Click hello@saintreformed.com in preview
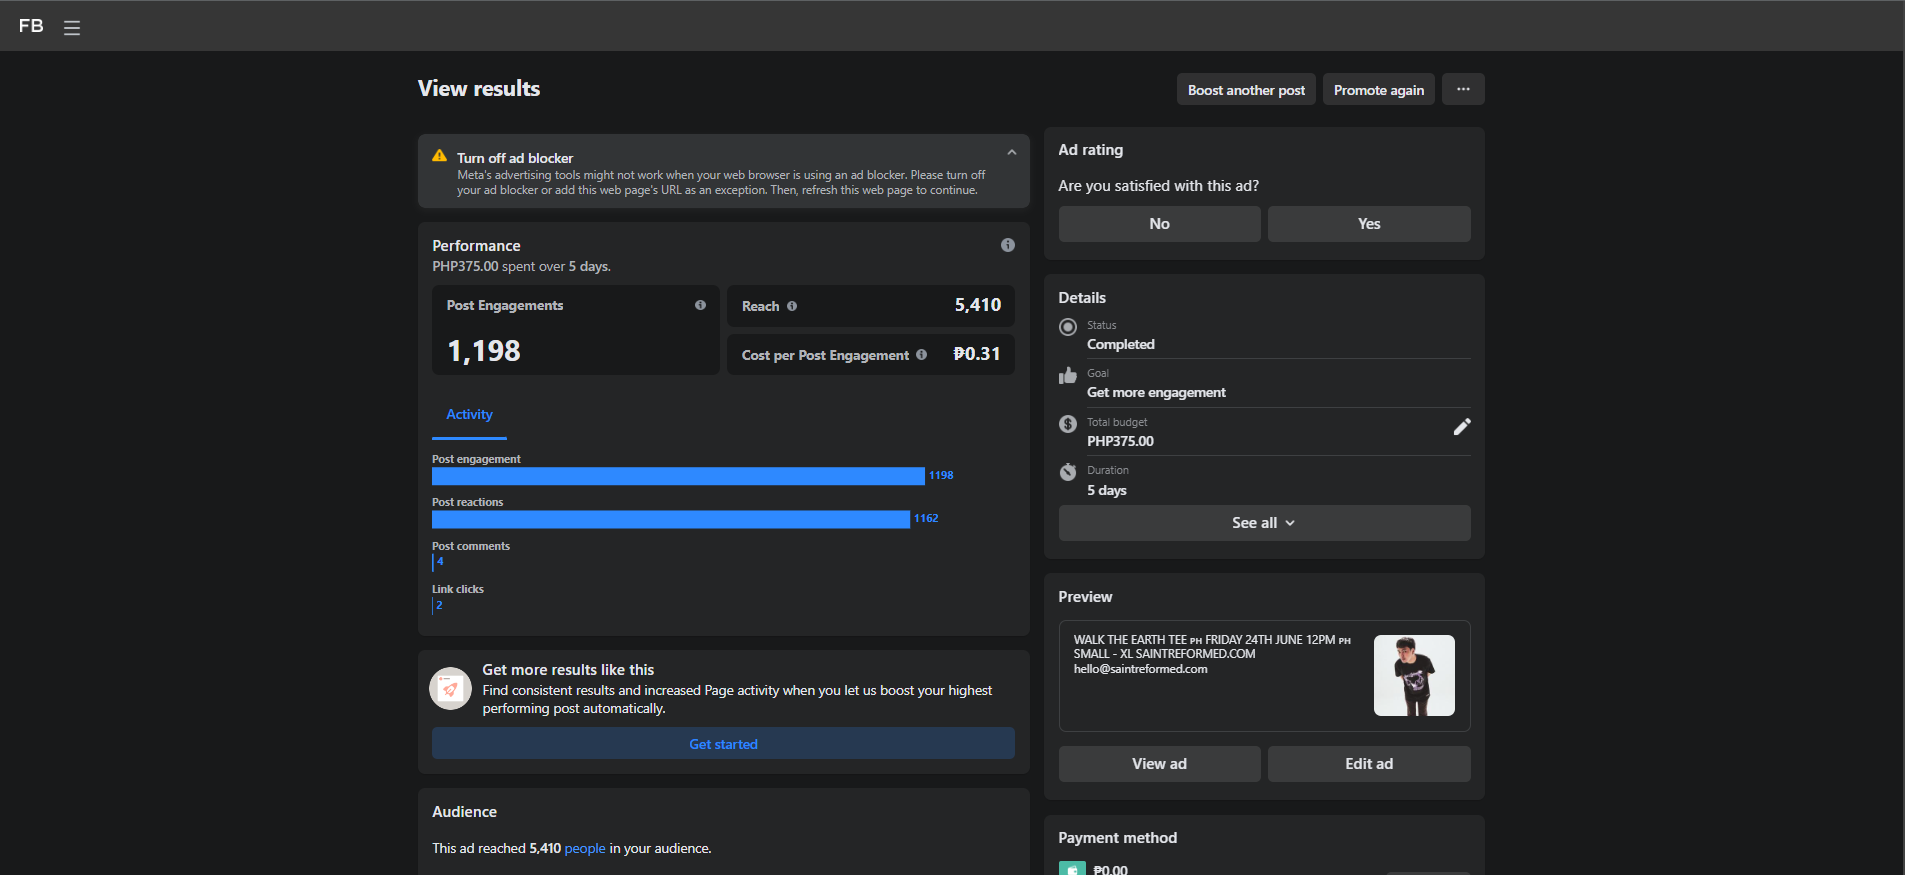The image size is (1905, 875). [x=1140, y=669]
